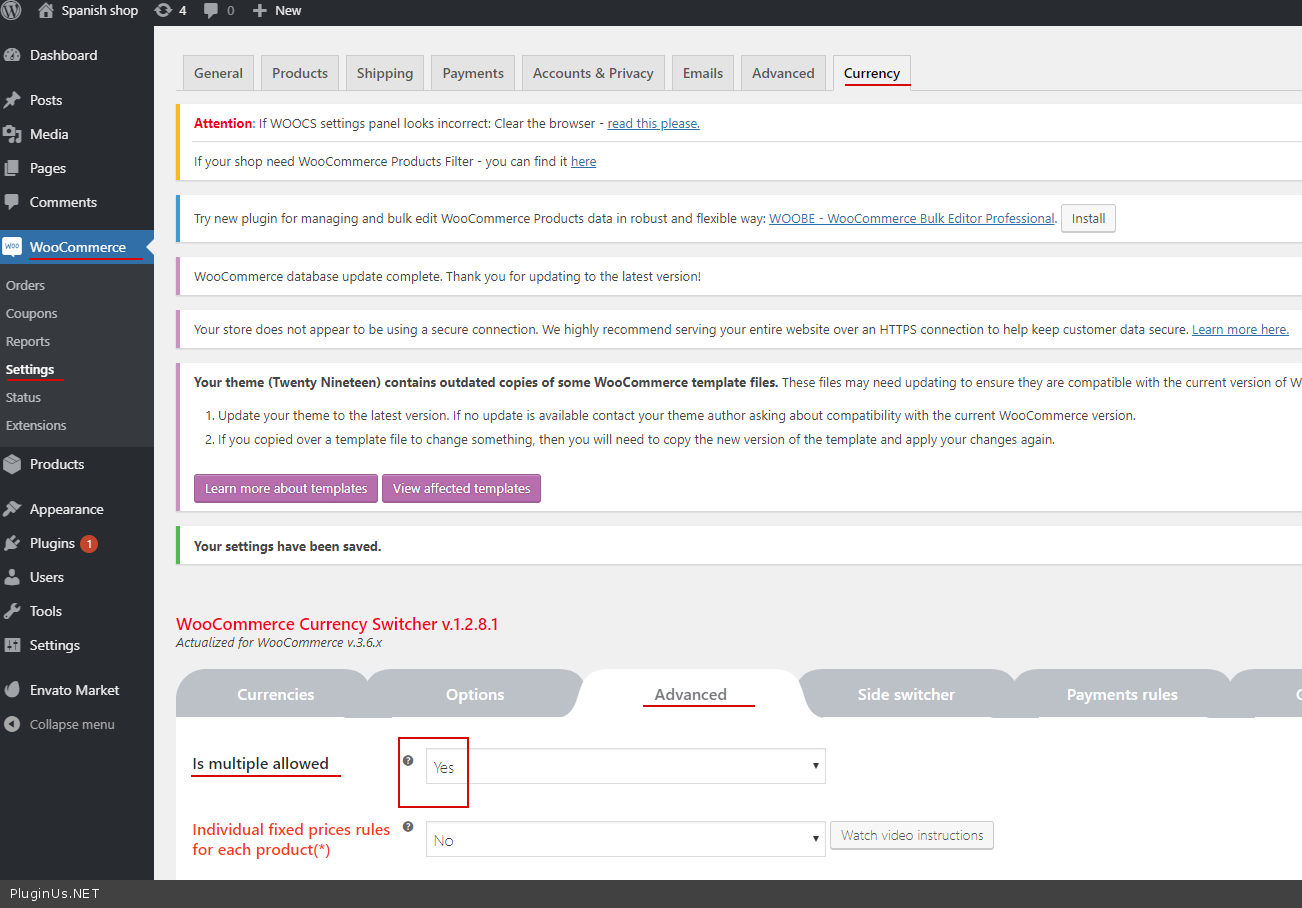Switch to the Products settings tab
Viewport: 1302px width, 908px height.
(x=300, y=73)
